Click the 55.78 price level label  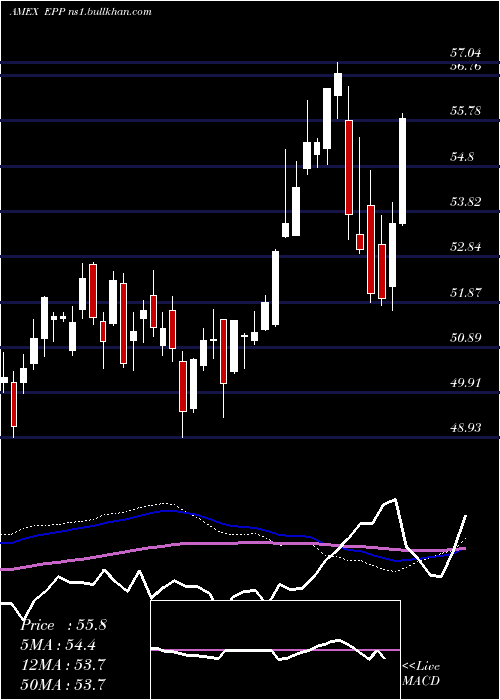[x=466, y=110]
